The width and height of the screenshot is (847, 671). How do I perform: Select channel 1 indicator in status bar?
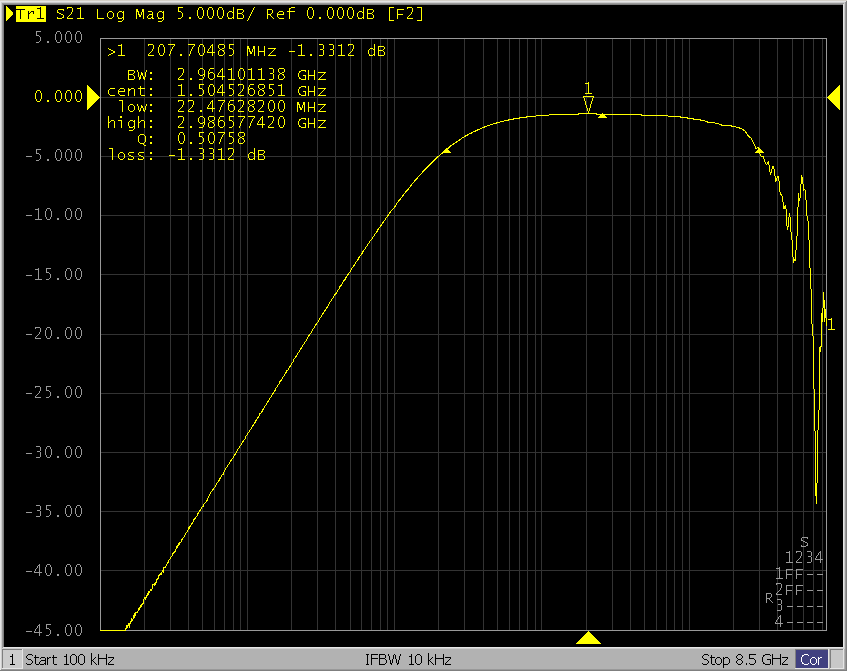click(x=11, y=660)
